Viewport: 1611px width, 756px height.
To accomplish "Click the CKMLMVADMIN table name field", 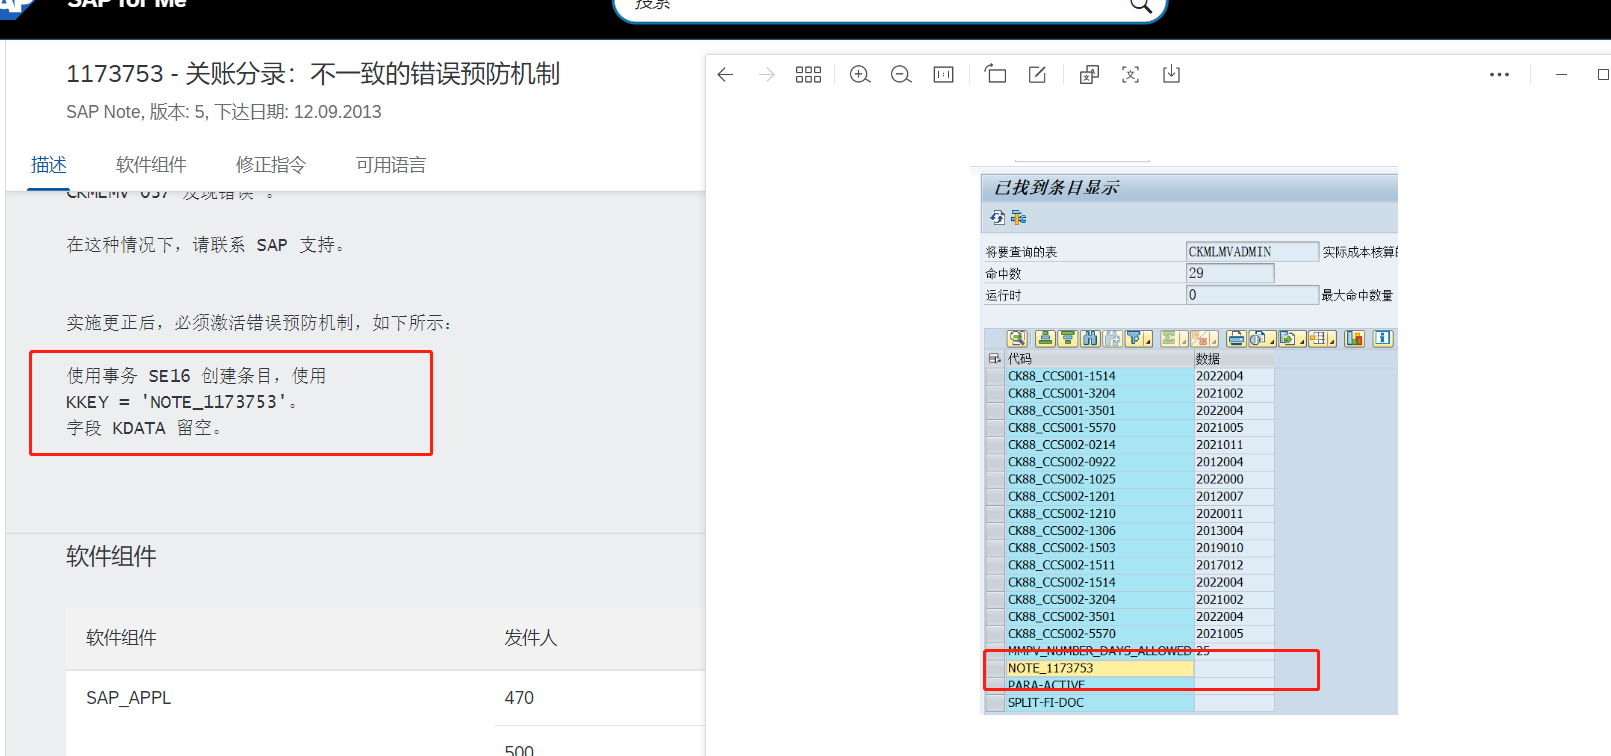I will pos(1252,252).
